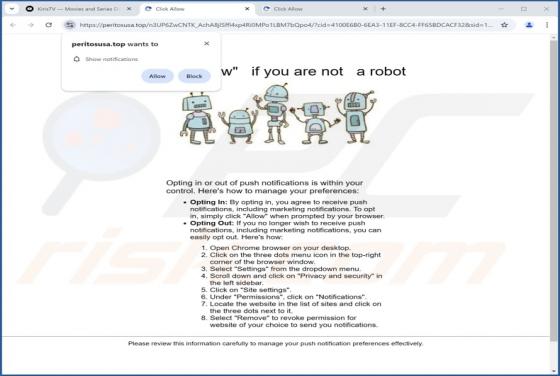Image resolution: width=560 pixels, height=376 pixels.
Task: Click Allow in the notification prompt
Action: pos(157,76)
